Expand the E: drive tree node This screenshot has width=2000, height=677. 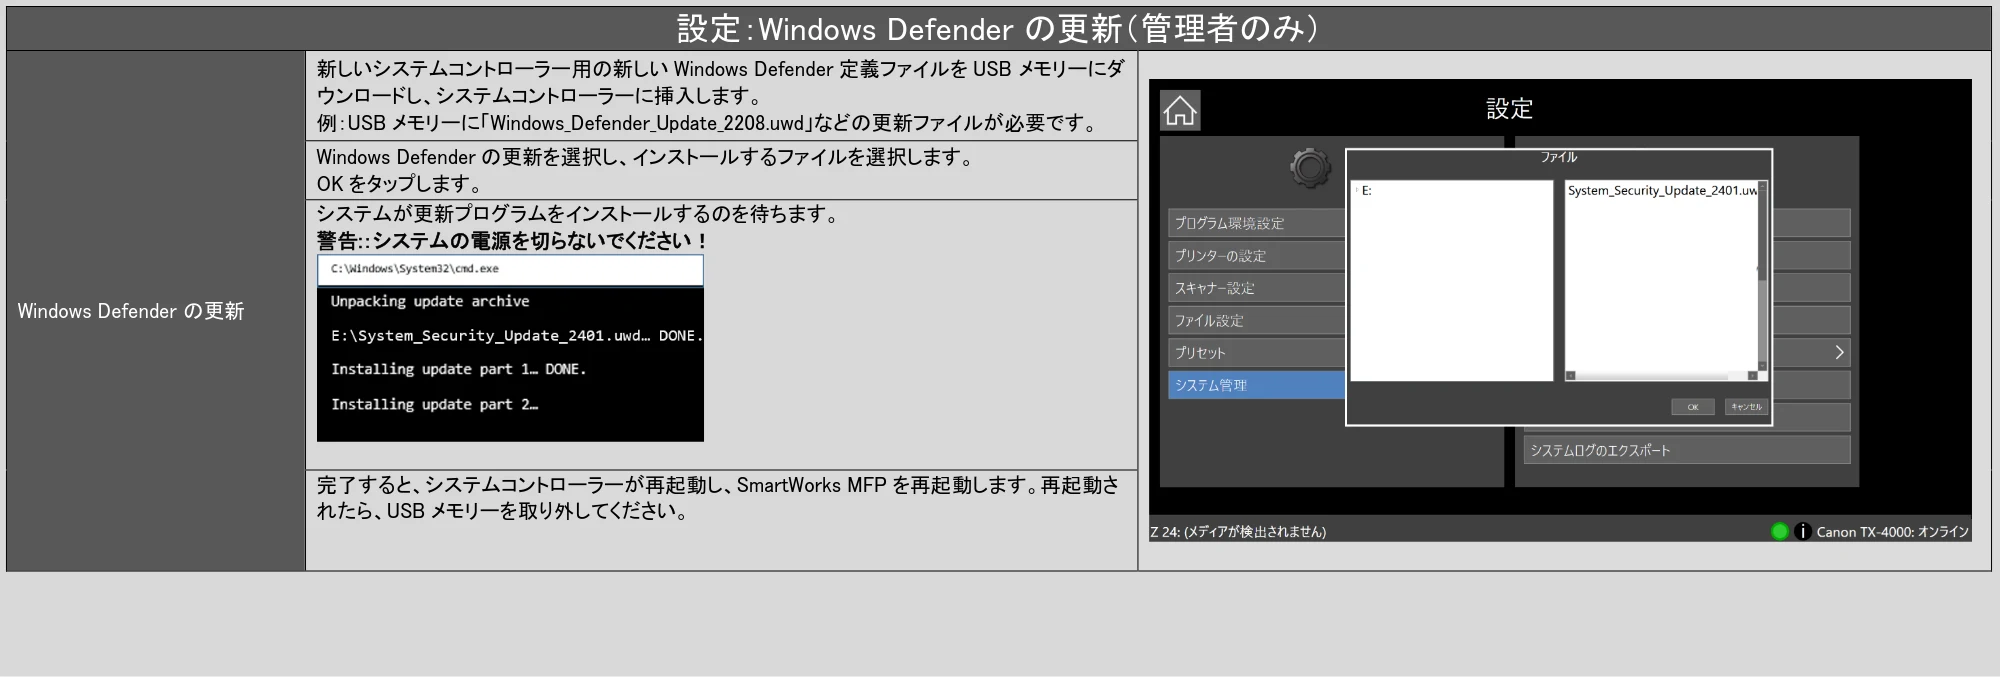[1357, 190]
